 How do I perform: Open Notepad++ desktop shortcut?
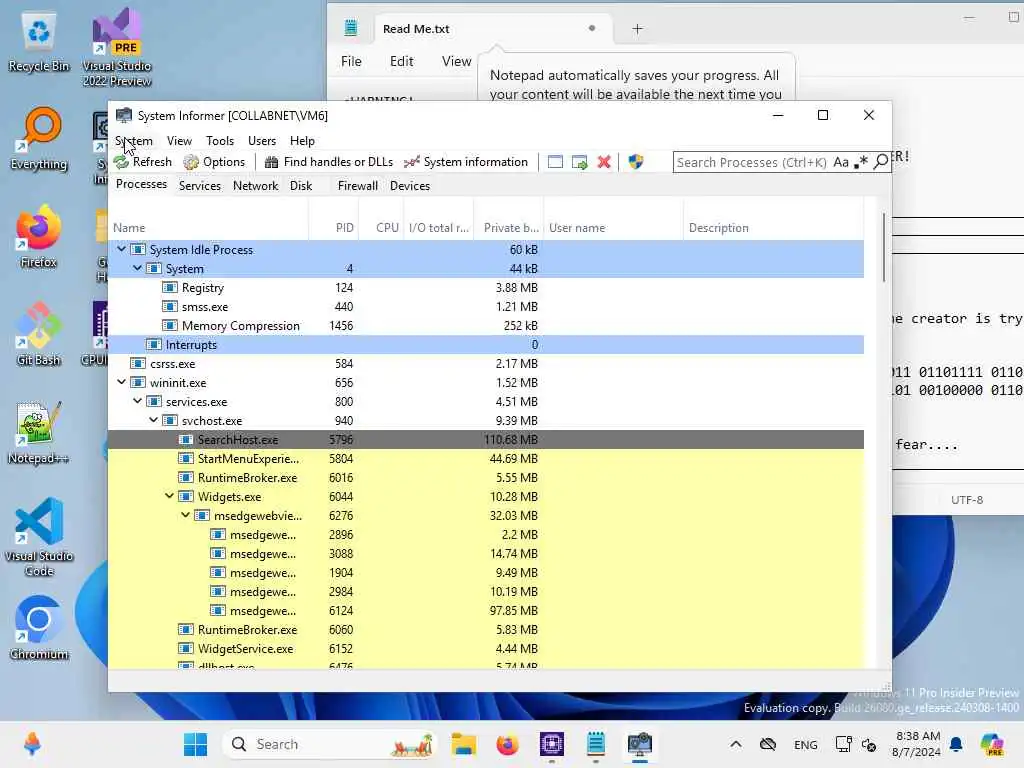pos(39,432)
